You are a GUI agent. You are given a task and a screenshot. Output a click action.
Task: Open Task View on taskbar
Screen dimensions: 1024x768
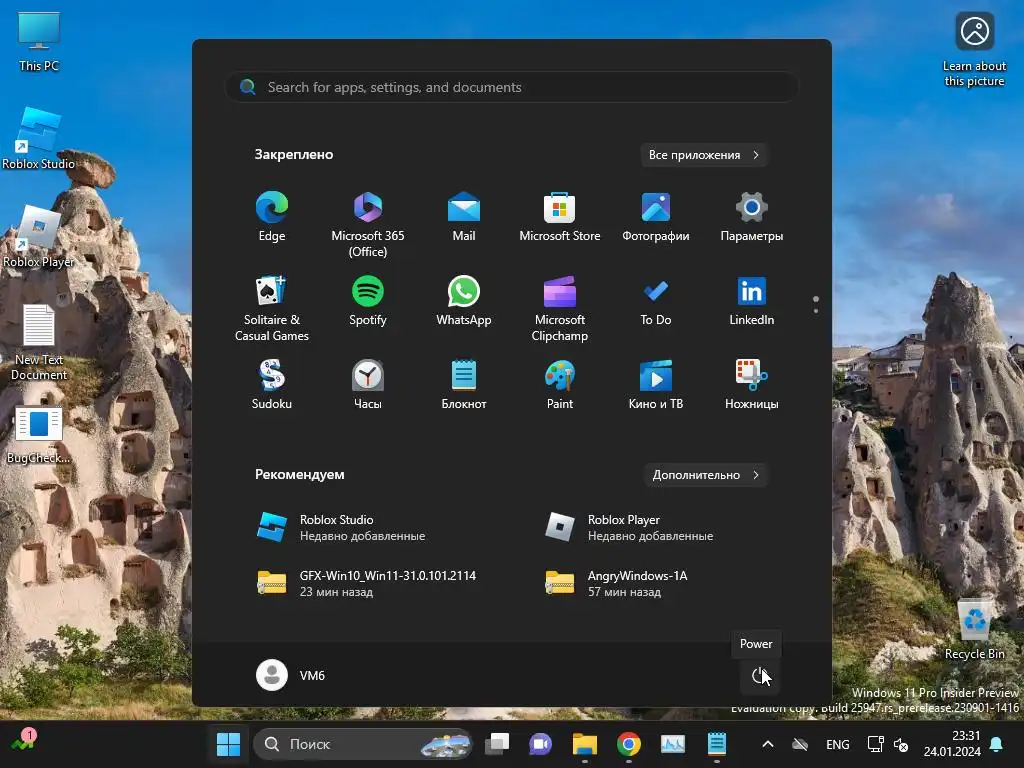tap(497, 744)
